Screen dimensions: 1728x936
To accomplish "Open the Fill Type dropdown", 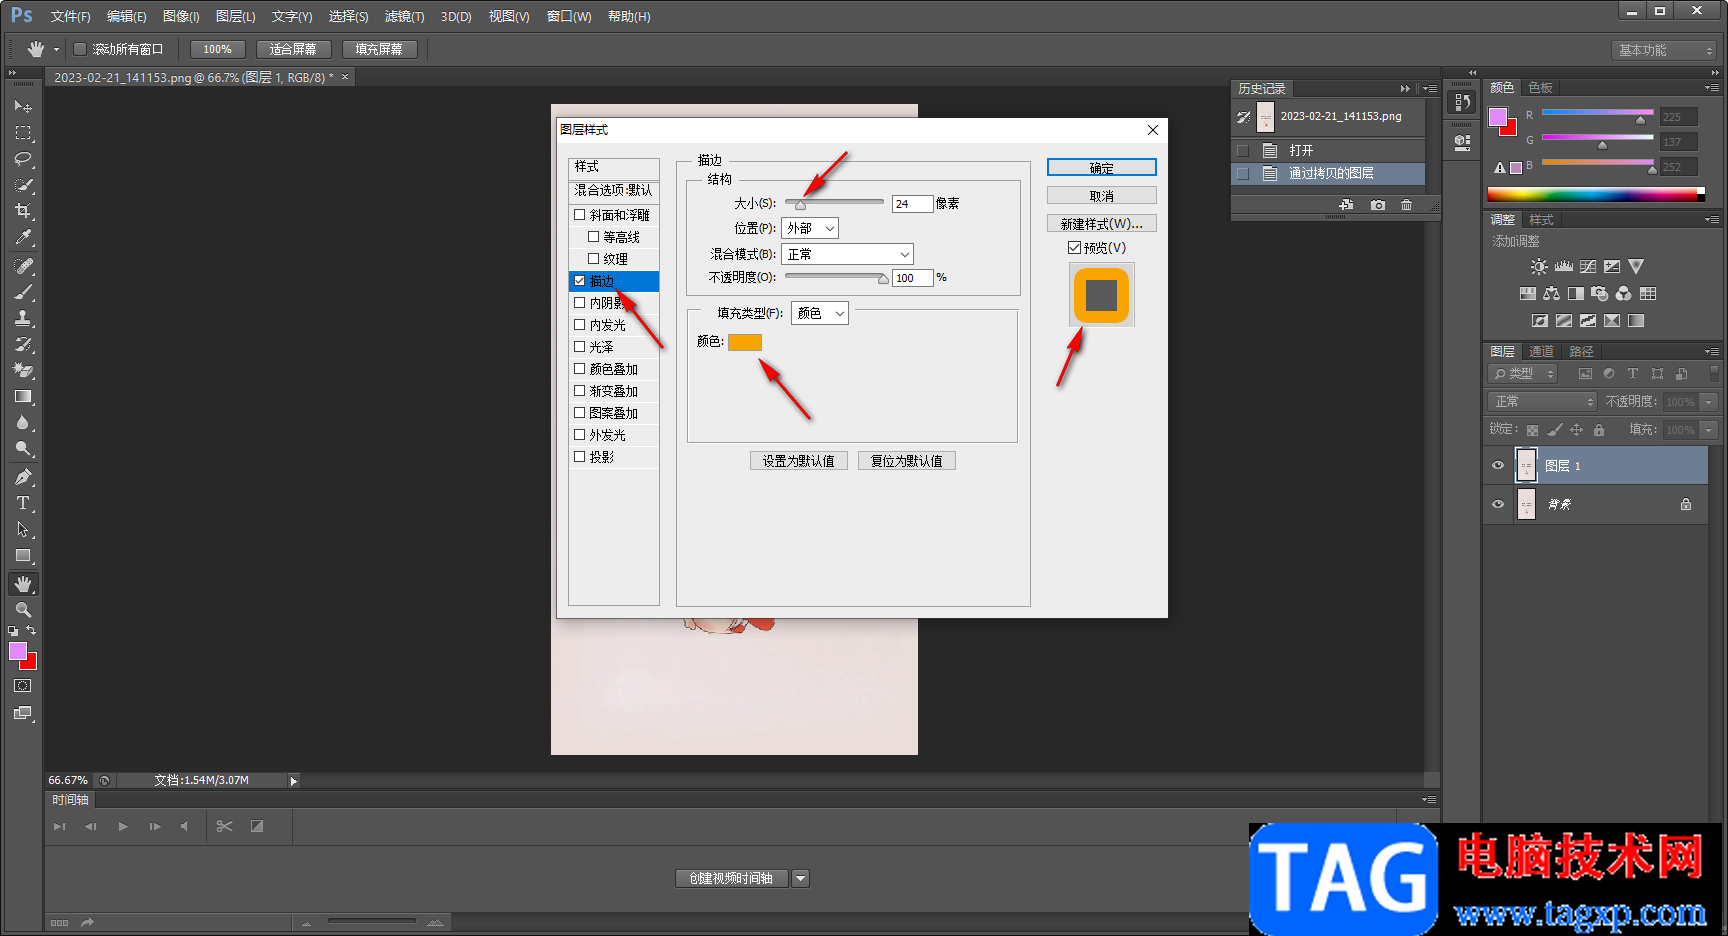I will coord(820,313).
